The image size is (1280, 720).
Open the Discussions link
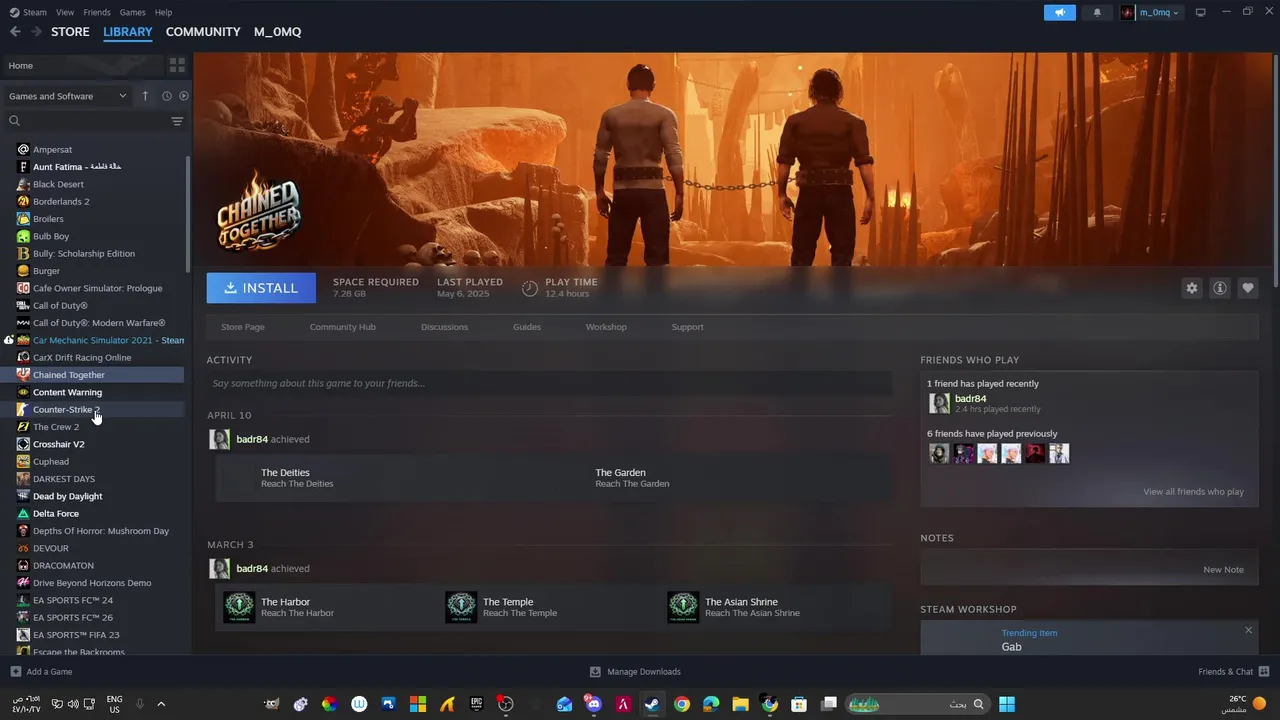(444, 327)
